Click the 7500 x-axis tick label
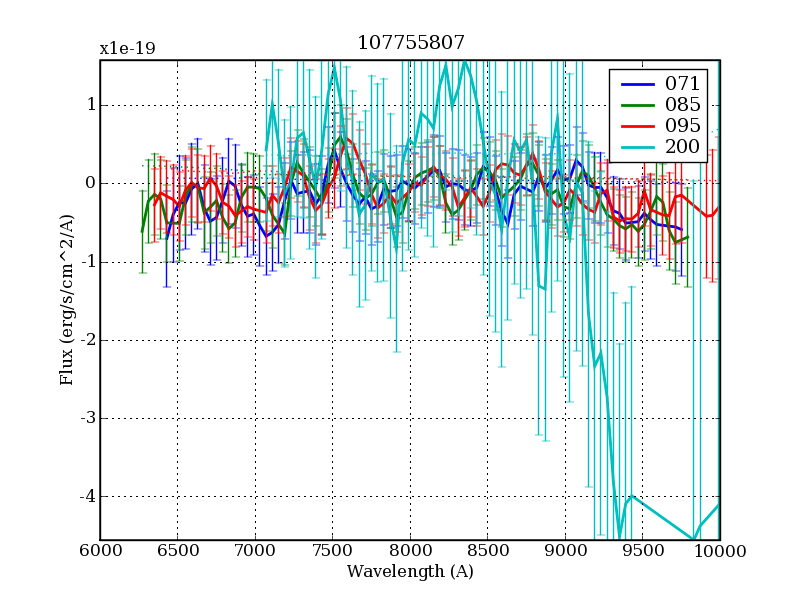Viewport: 800px width, 600px height. click(332, 551)
